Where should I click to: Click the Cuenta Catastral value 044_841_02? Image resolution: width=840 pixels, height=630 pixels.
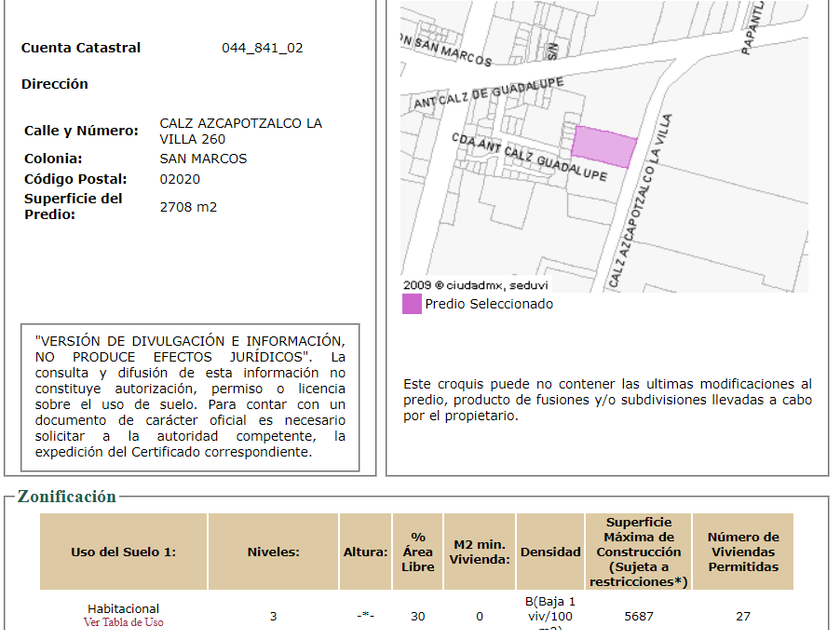262,48
